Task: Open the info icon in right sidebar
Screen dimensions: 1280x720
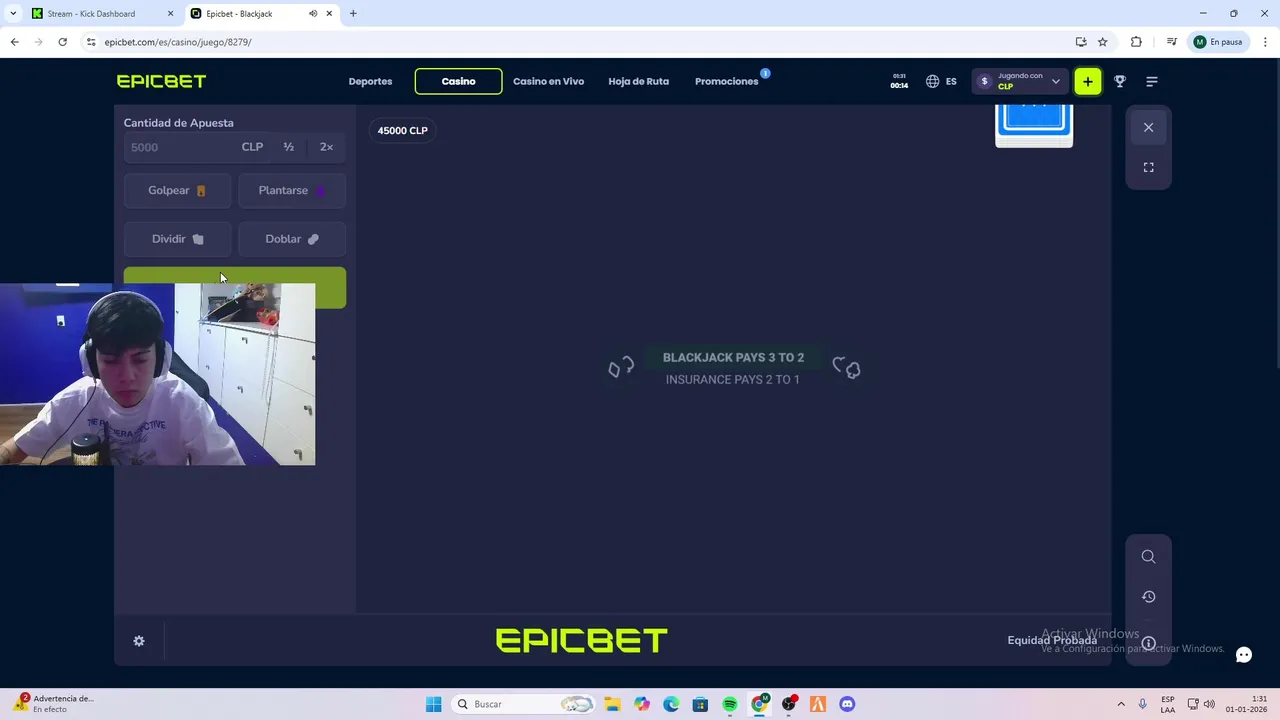Action: pyautogui.click(x=1148, y=643)
